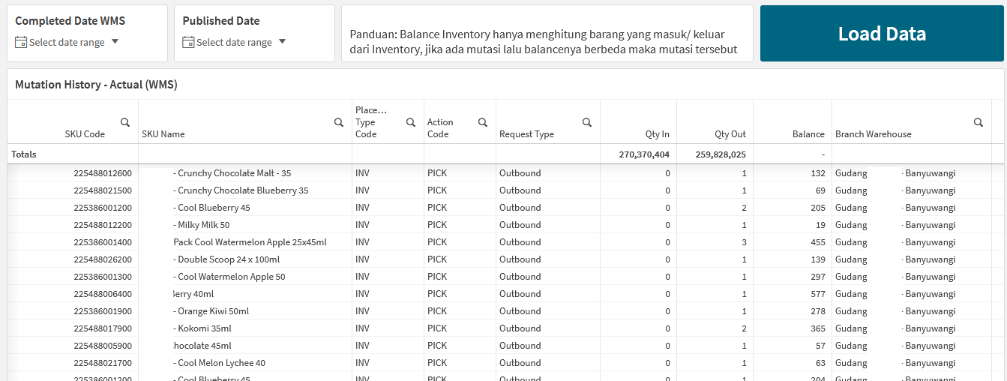Select SKU code 225386001400
The height and width of the screenshot is (381, 1007).
(x=103, y=242)
